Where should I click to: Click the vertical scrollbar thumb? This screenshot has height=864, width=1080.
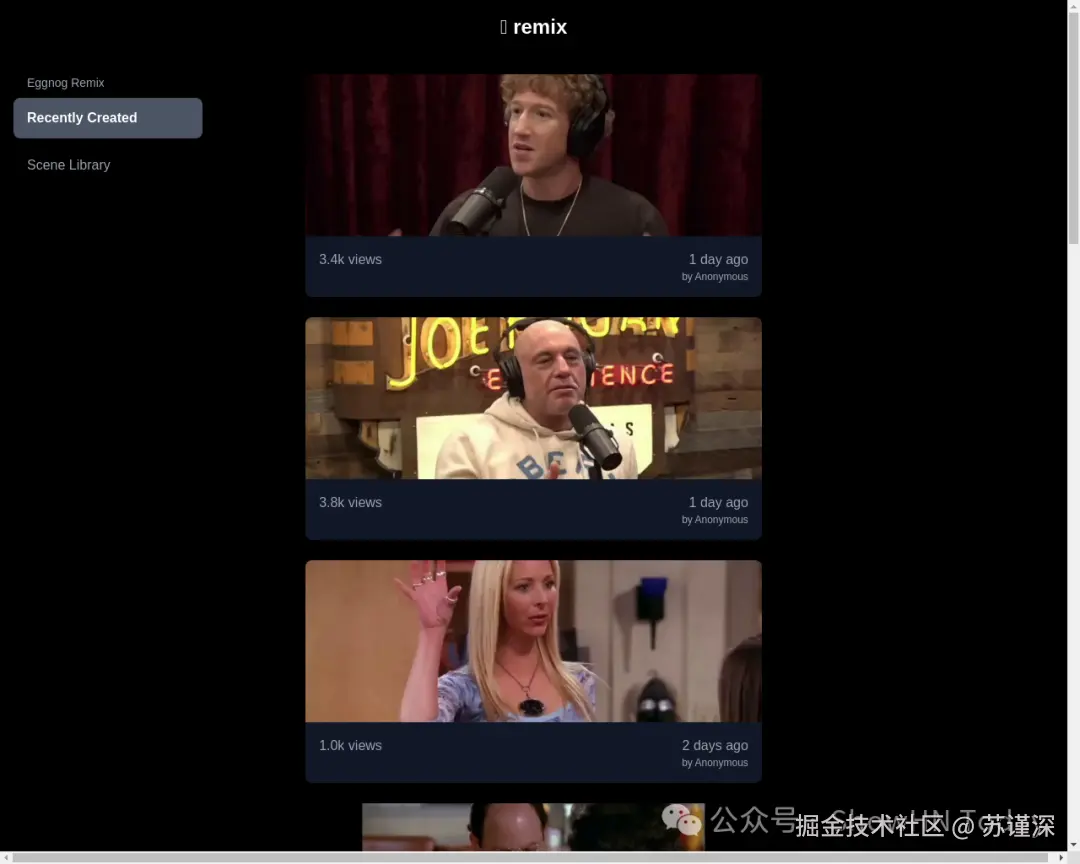[1073, 127]
